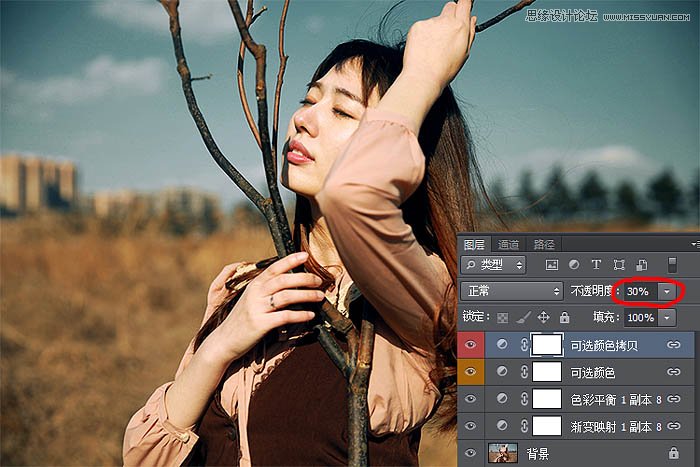Toggle the layer filtering on/off switch
This screenshot has width=700, height=467.
click(x=672, y=265)
